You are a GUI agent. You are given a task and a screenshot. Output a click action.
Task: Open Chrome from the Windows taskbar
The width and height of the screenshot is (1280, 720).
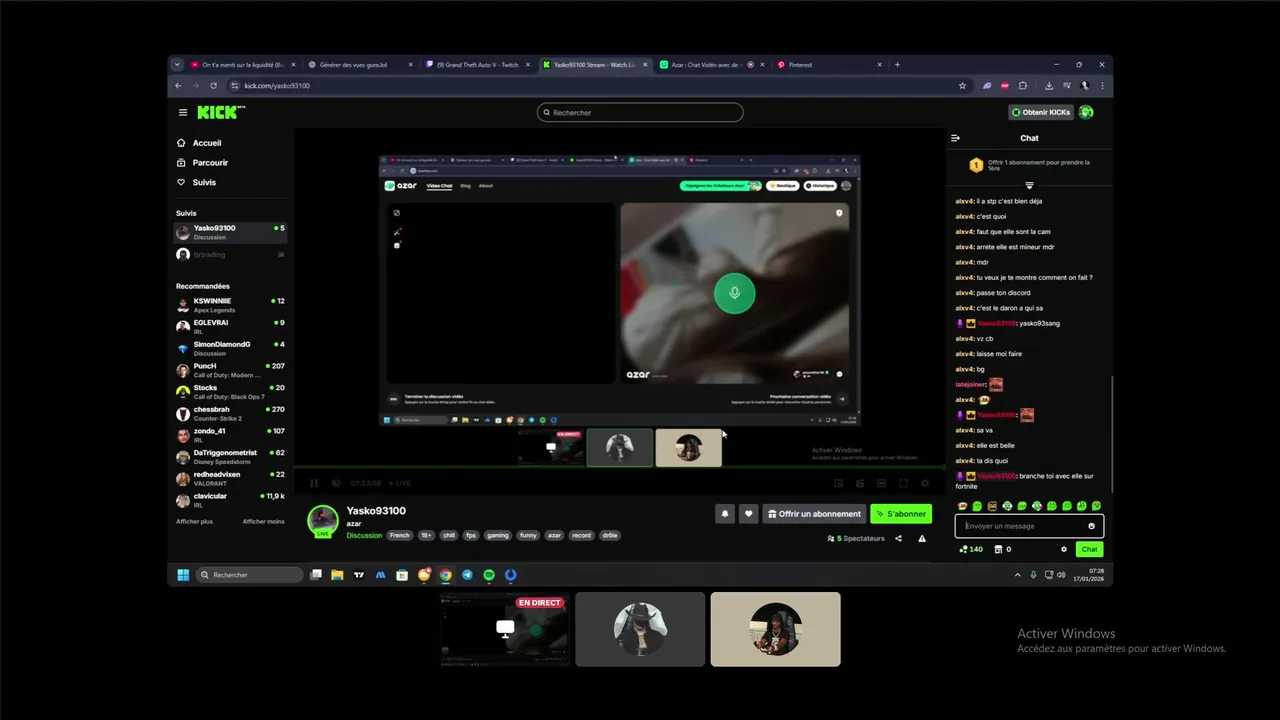click(x=445, y=575)
